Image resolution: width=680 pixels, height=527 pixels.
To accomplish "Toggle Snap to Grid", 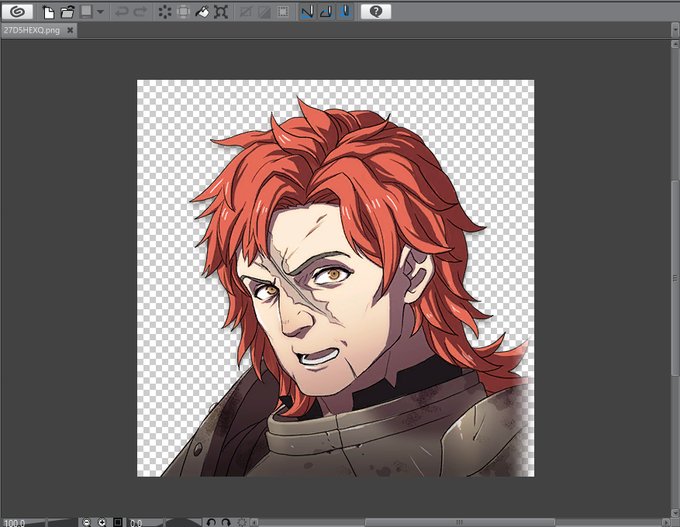I will 345,12.
